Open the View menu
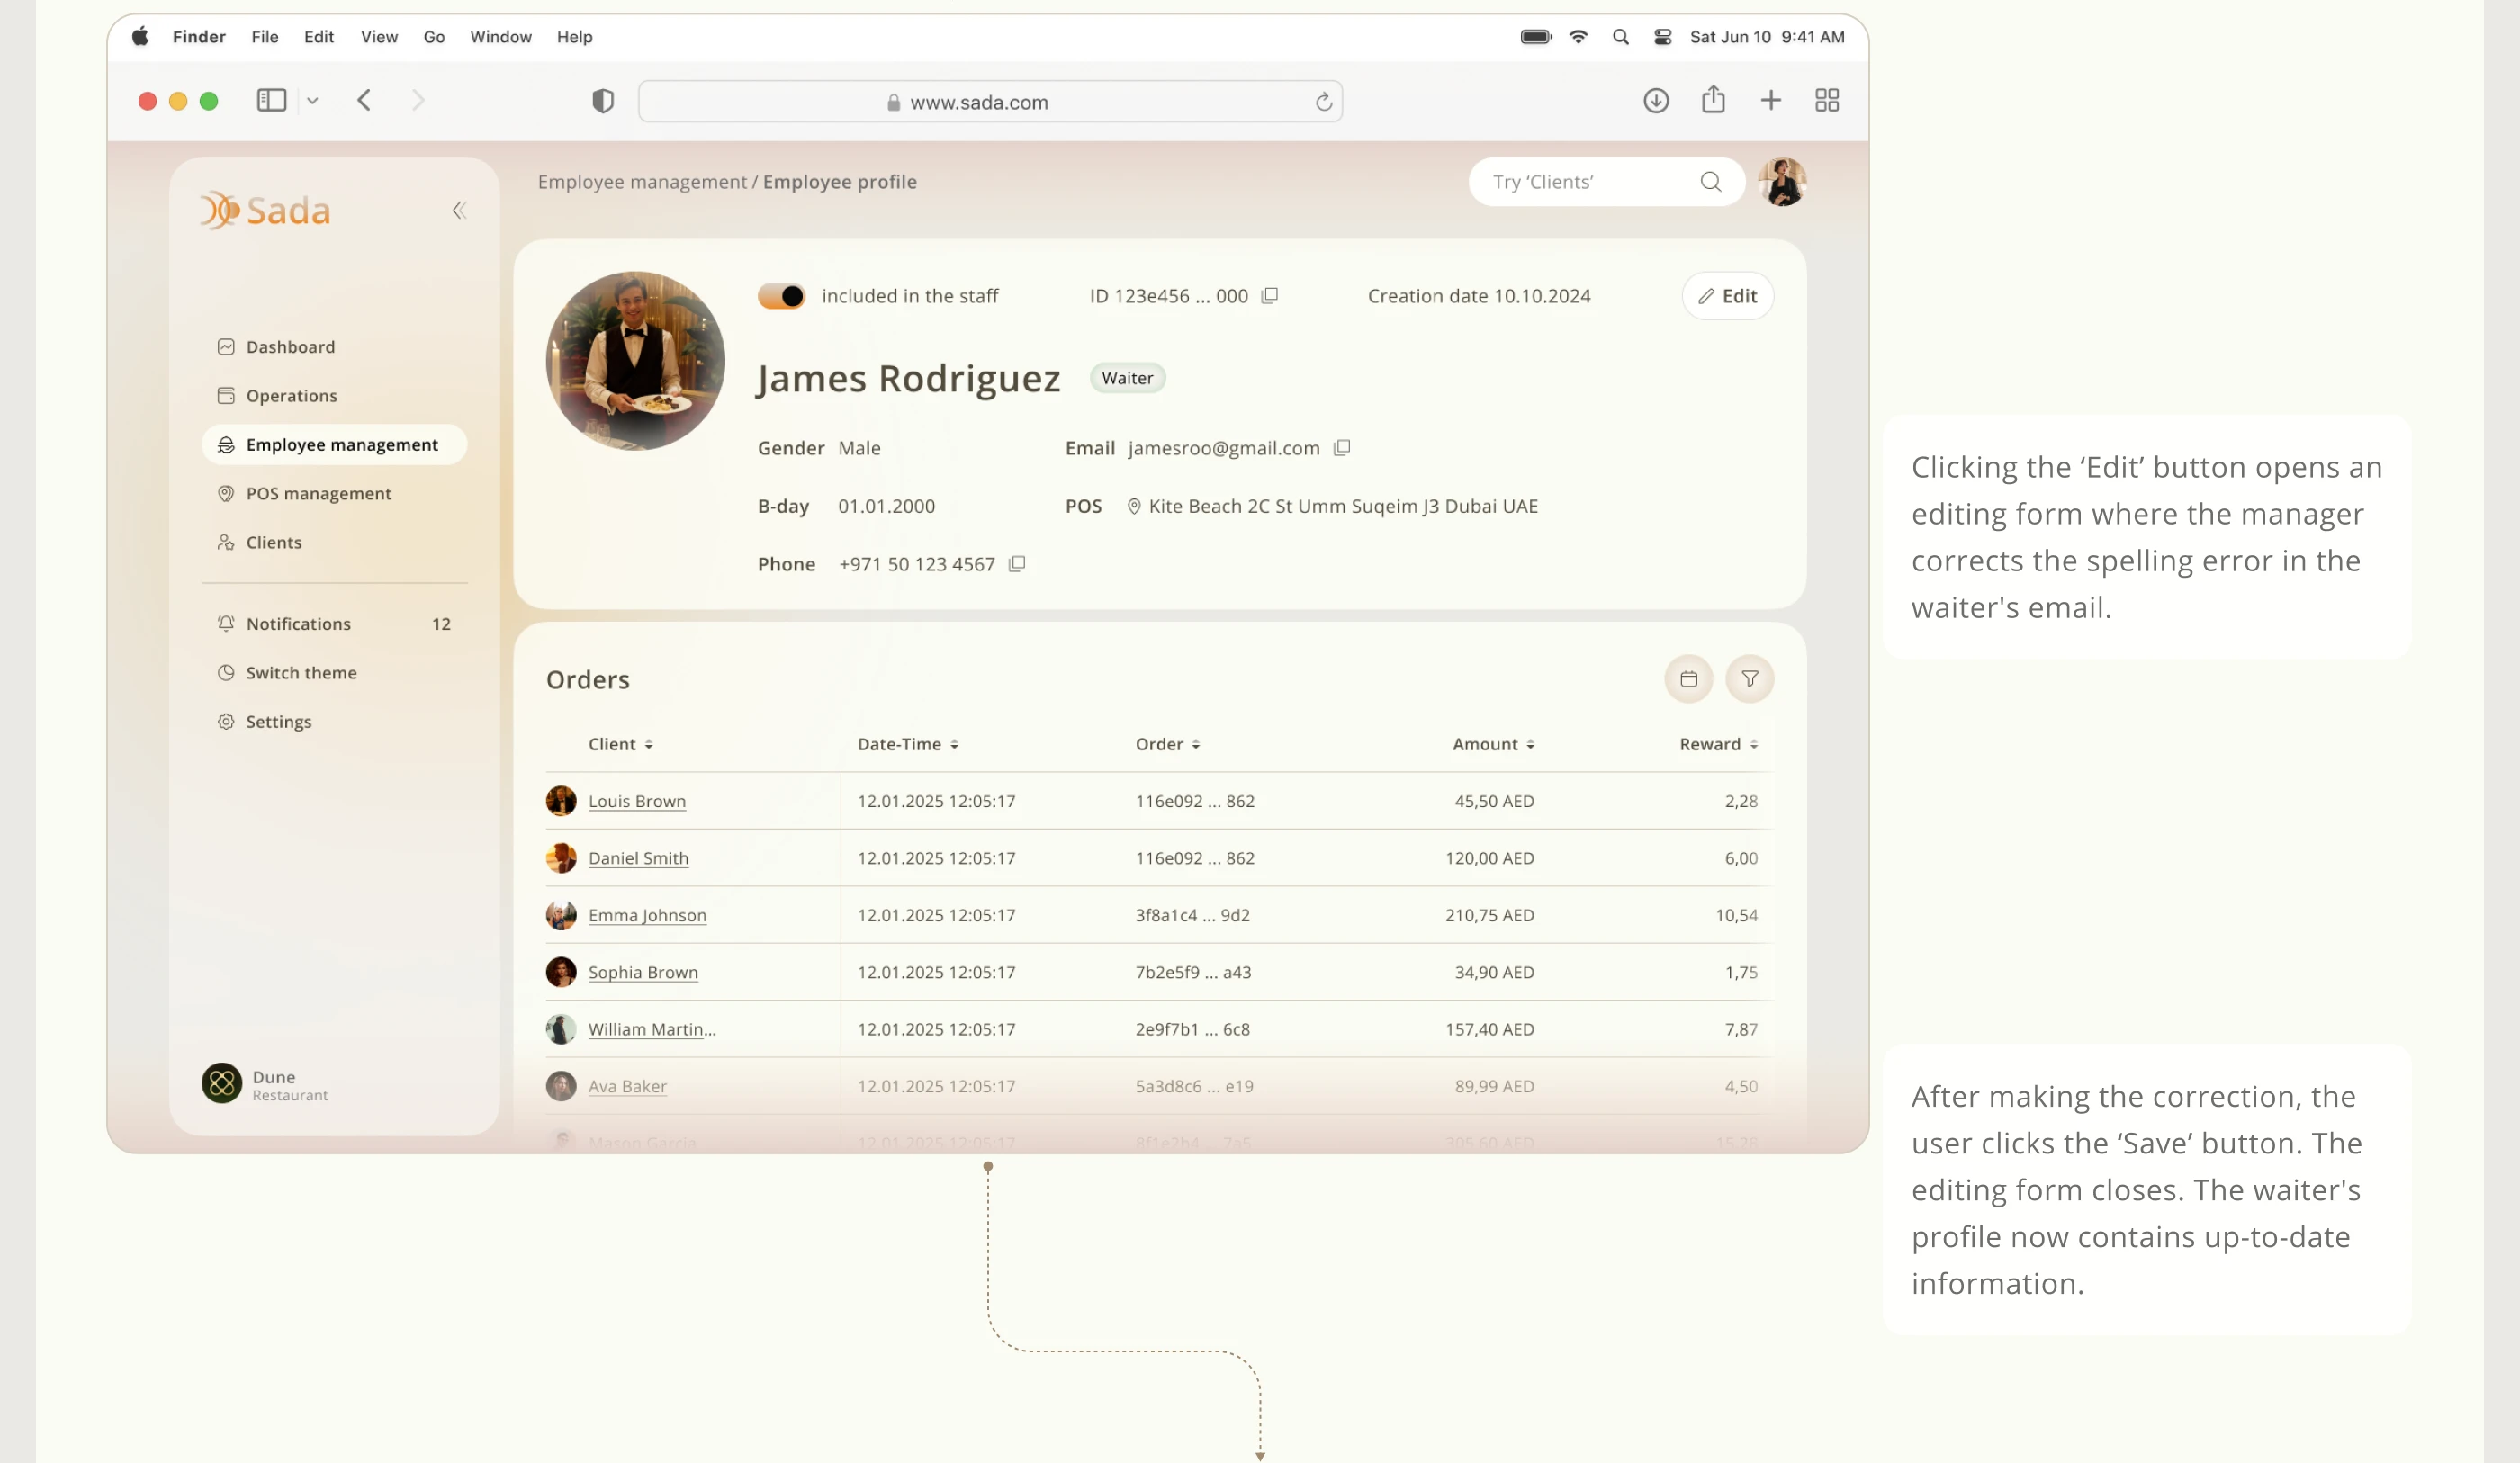The image size is (2520, 1463). pyautogui.click(x=379, y=37)
